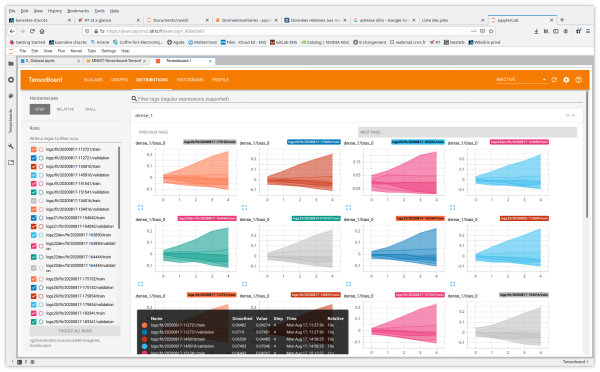Select the RELATIVE horizontal axis option
The image size is (600, 372).
click(65, 109)
